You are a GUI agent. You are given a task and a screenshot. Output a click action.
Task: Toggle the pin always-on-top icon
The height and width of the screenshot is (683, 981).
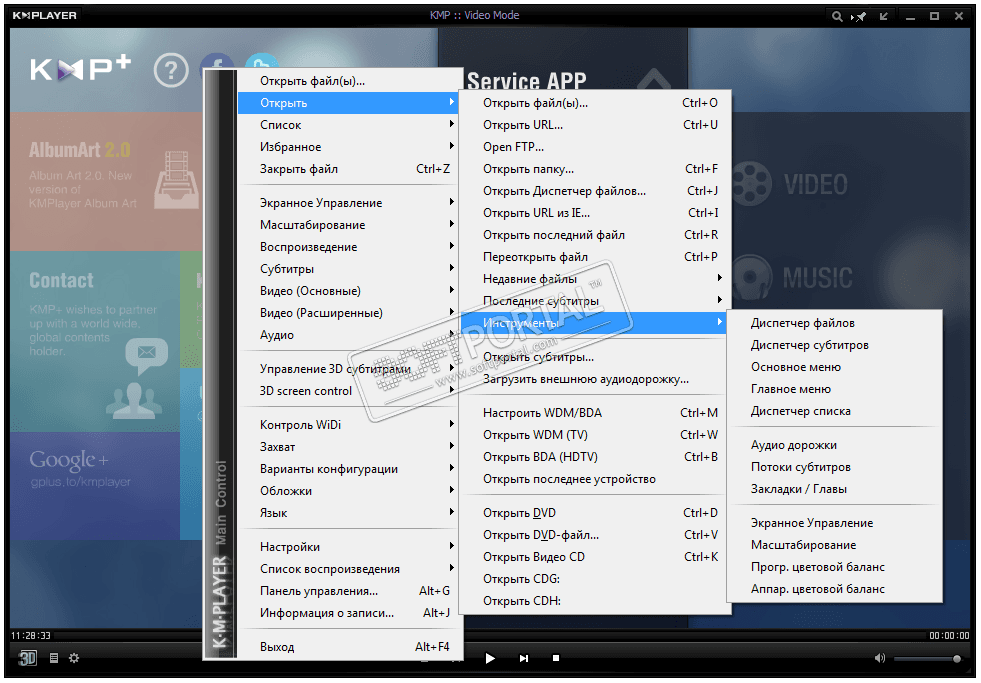859,16
